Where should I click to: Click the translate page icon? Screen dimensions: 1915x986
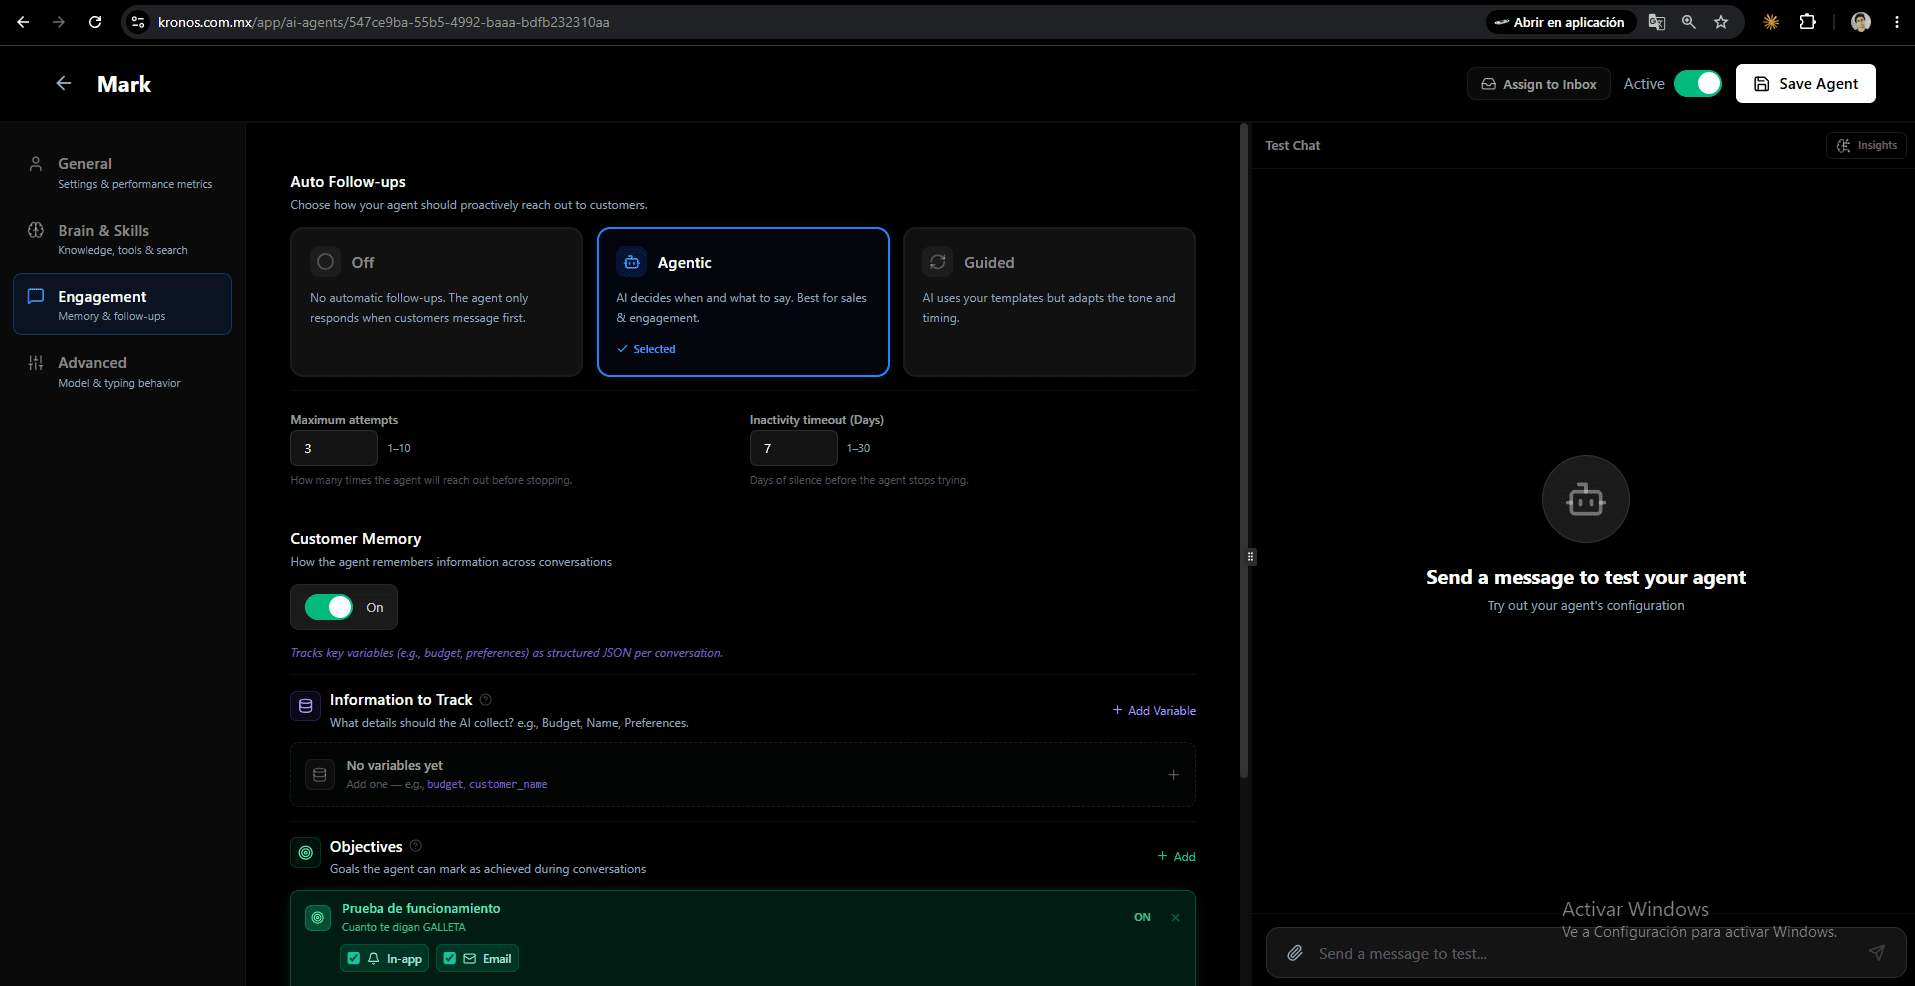1657,22
